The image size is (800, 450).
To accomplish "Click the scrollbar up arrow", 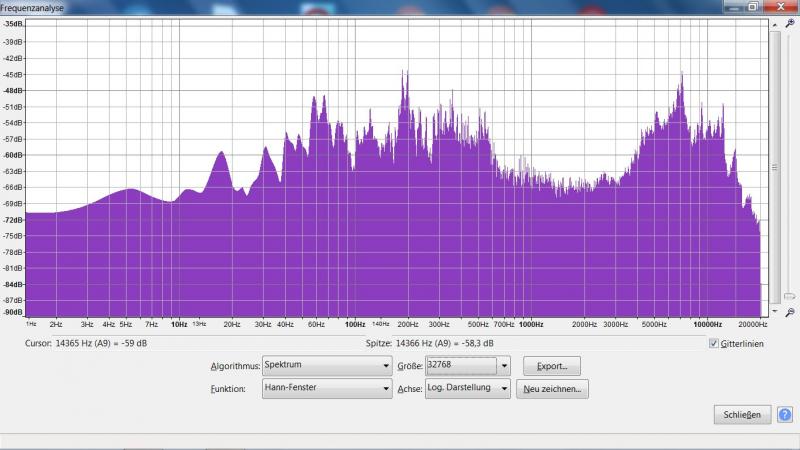I will click(775, 23).
